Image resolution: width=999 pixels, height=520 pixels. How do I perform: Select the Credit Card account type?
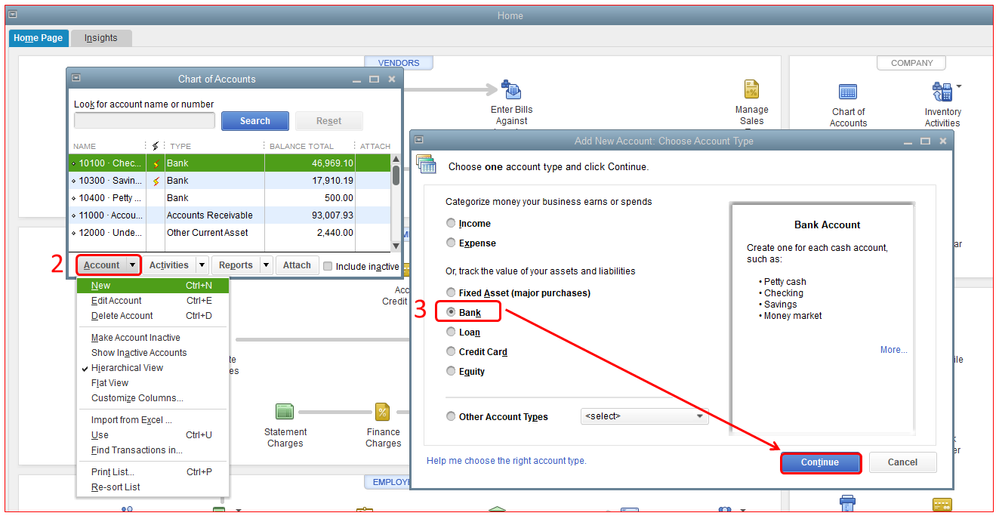click(x=451, y=352)
